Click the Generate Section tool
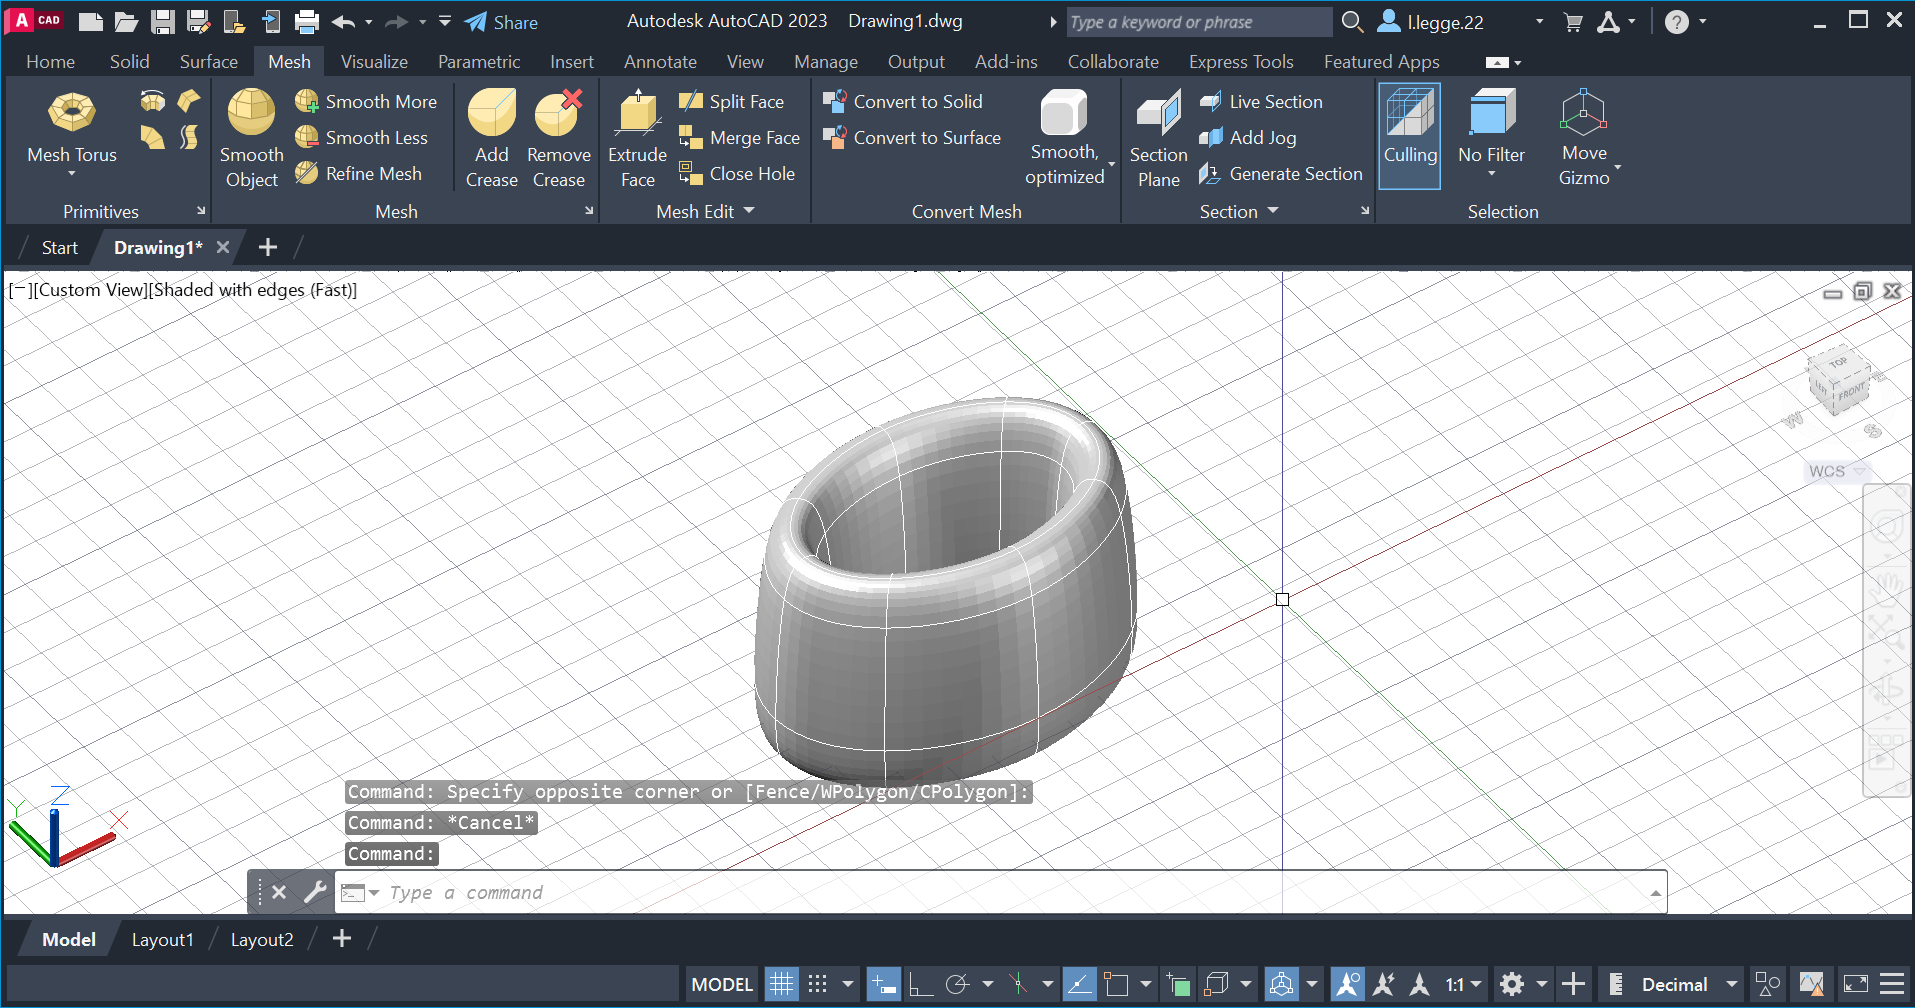Image resolution: width=1915 pixels, height=1008 pixels. tap(1281, 173)
